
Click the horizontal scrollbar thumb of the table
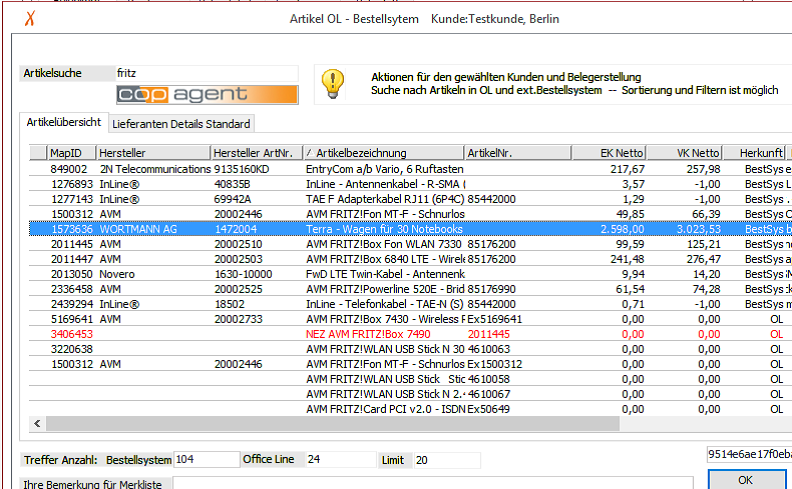pos(332,423)
